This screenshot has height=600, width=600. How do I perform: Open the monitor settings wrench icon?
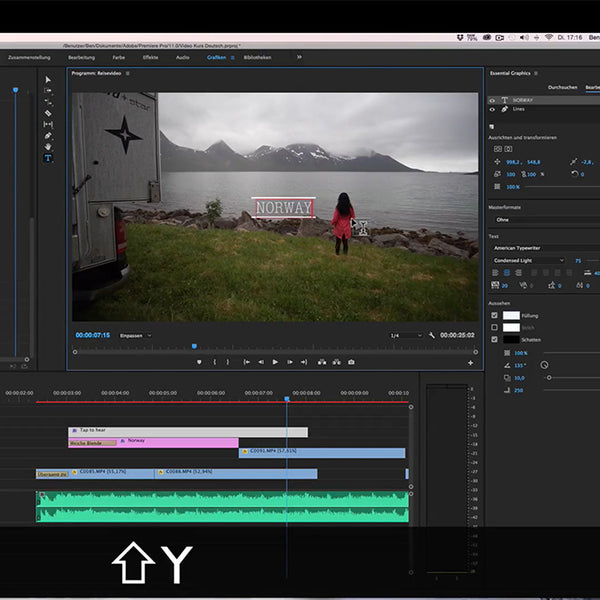tap(431, 335)
